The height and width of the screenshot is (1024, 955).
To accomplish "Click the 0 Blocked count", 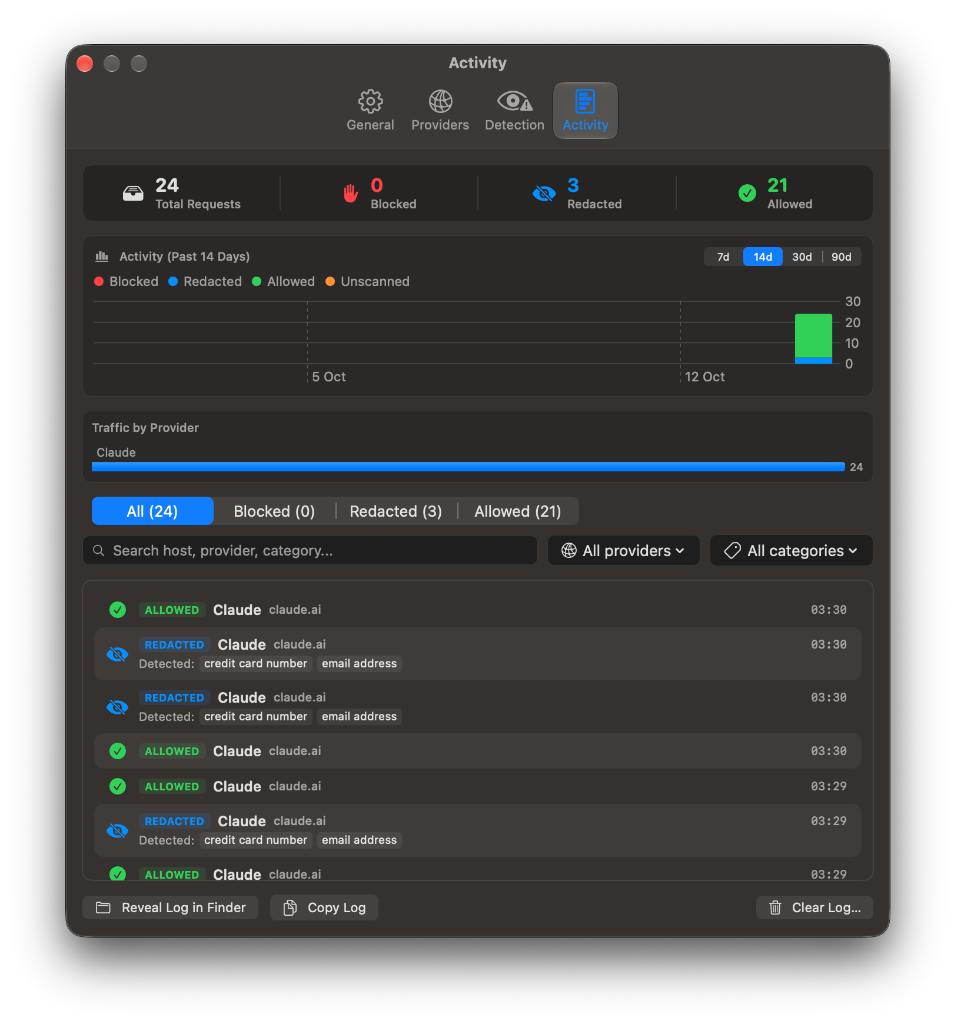I will 377,185.
